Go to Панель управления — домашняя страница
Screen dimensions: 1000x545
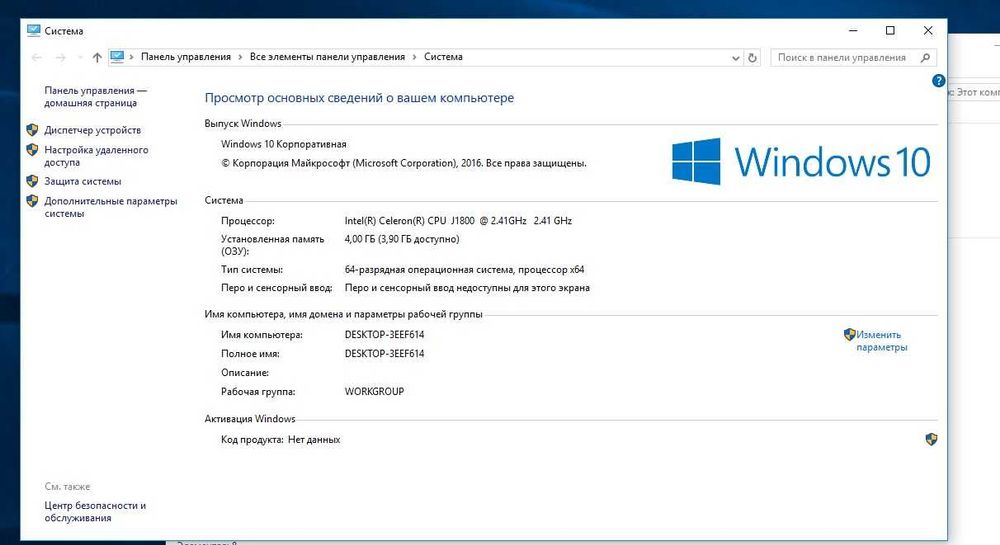95,97
